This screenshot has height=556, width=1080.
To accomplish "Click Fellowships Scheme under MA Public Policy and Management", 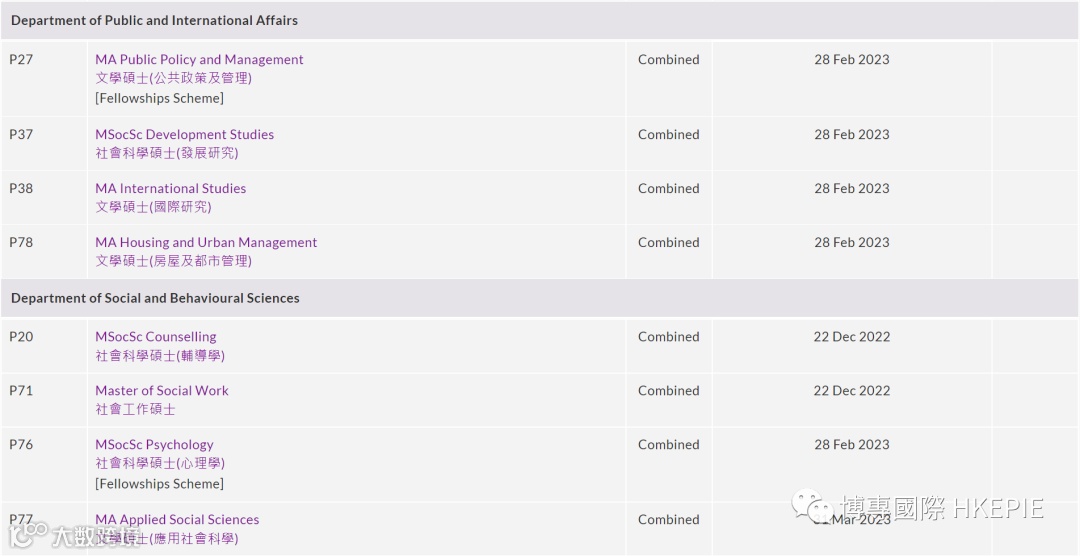I will pyautogui.click(x=159, y=98).
